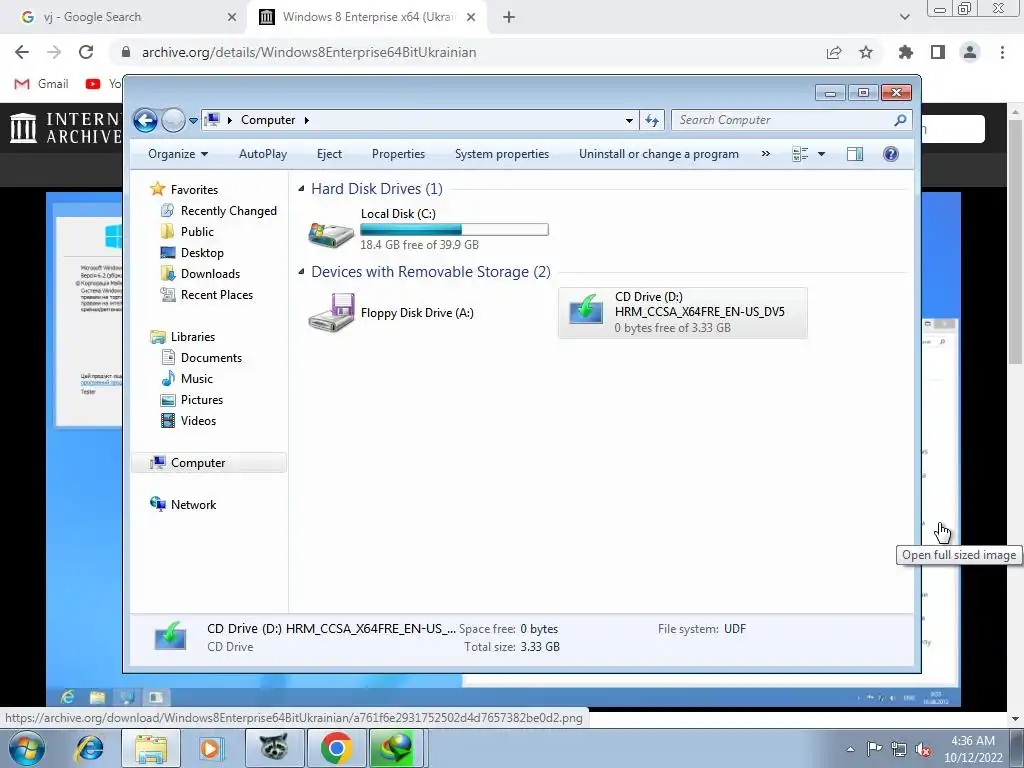Screen dimensions: 1024x768
Task: Bookmark this page with the star icon
Action: pyautogui.click(x=866, y=52)
